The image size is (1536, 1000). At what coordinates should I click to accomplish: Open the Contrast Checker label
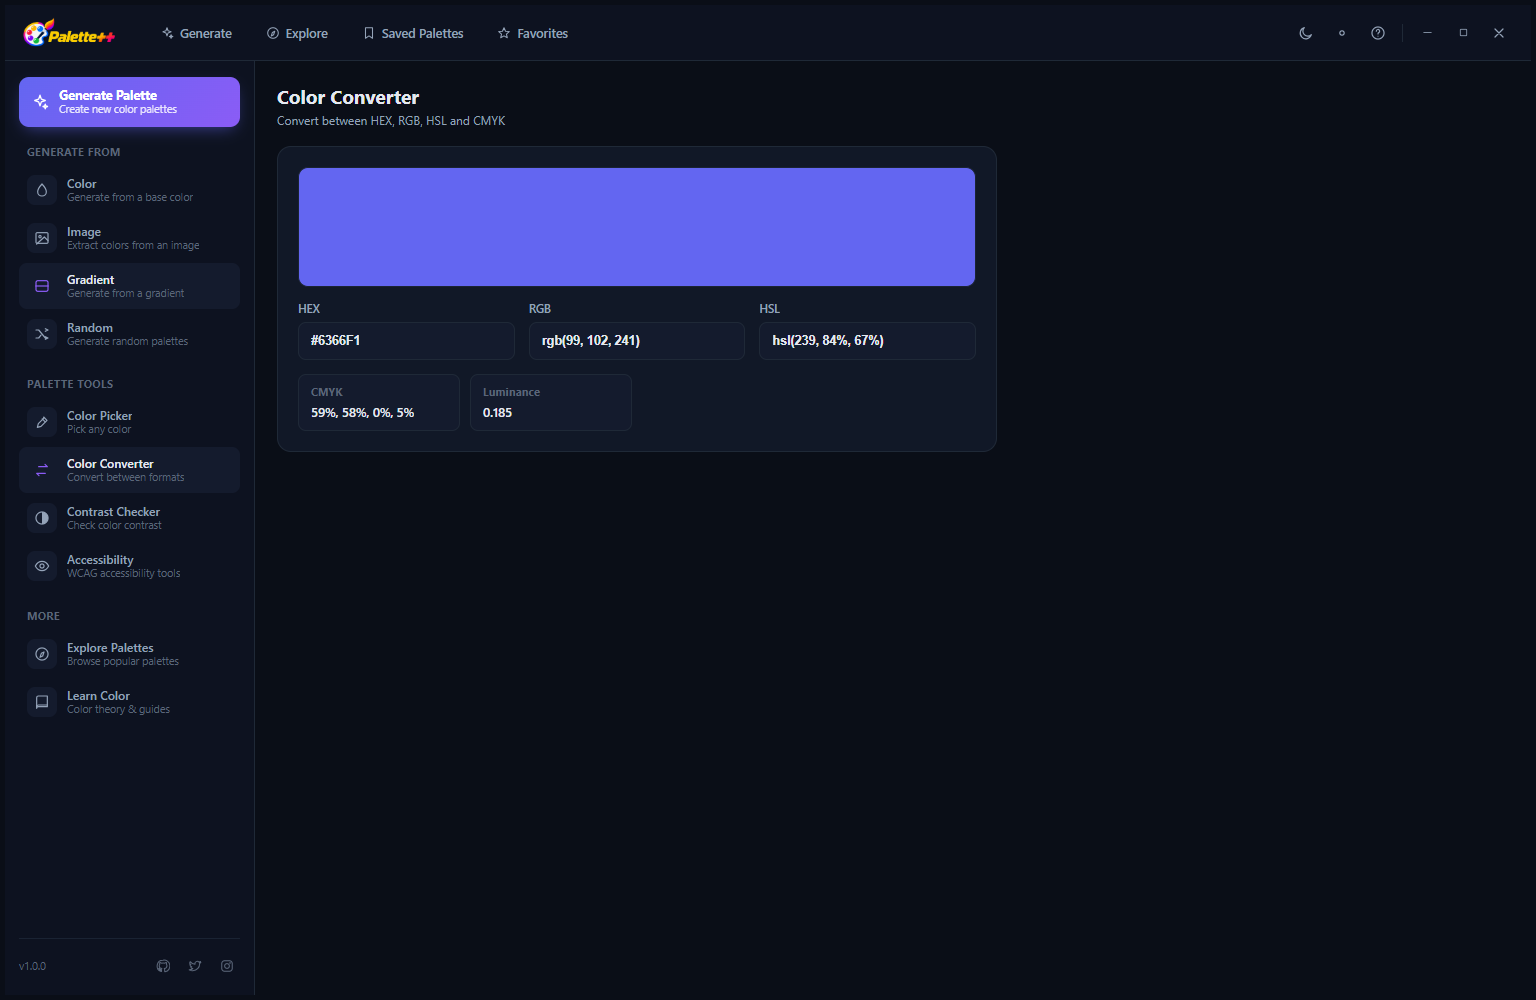(x=113, y=512)
